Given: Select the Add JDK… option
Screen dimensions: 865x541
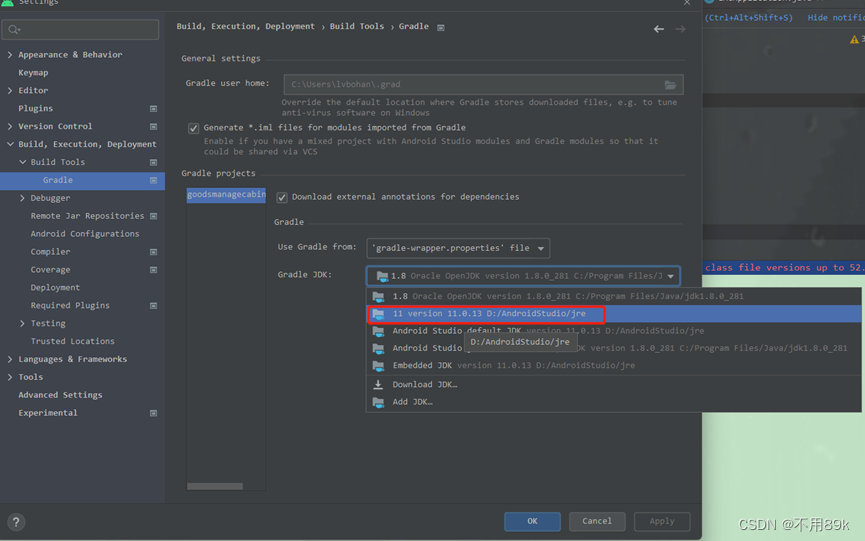Looking at the screenshot, I should [613, 402].
